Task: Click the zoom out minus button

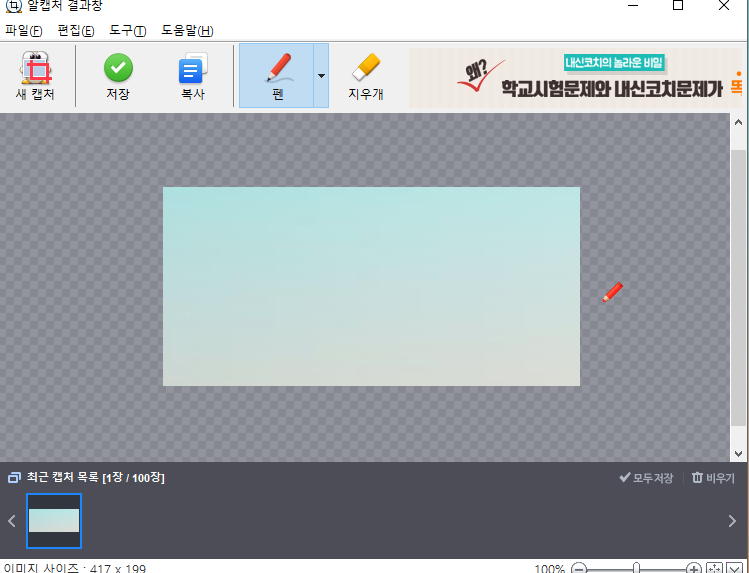Action: pyautogui.click(x=579, y=568)
